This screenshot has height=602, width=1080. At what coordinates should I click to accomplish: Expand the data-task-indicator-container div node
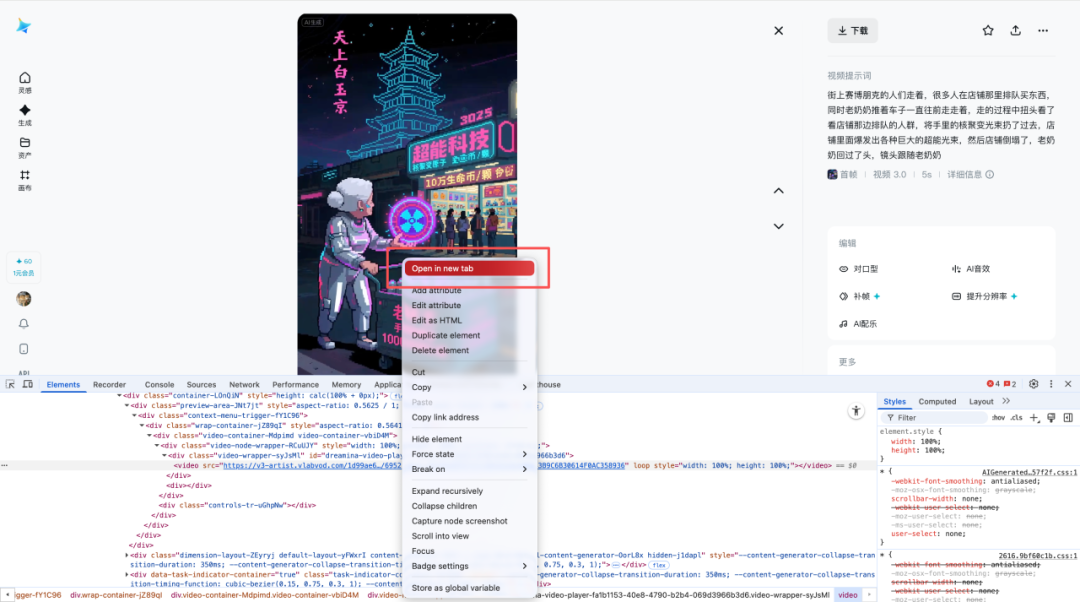(x=127, y=574)
